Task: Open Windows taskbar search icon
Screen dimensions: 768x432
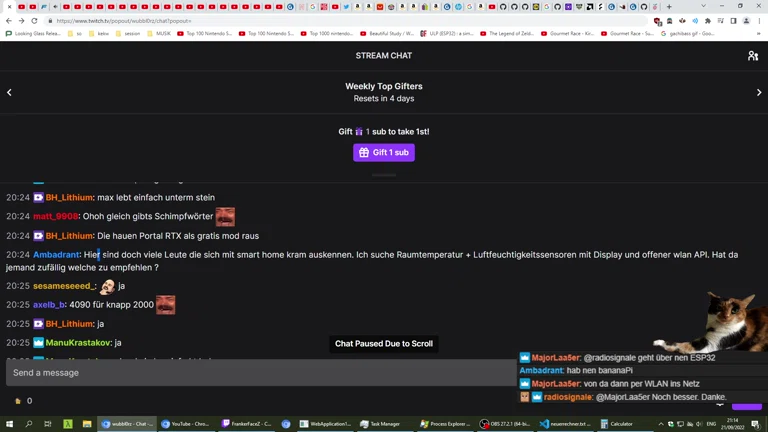Action: pos(28,424)
